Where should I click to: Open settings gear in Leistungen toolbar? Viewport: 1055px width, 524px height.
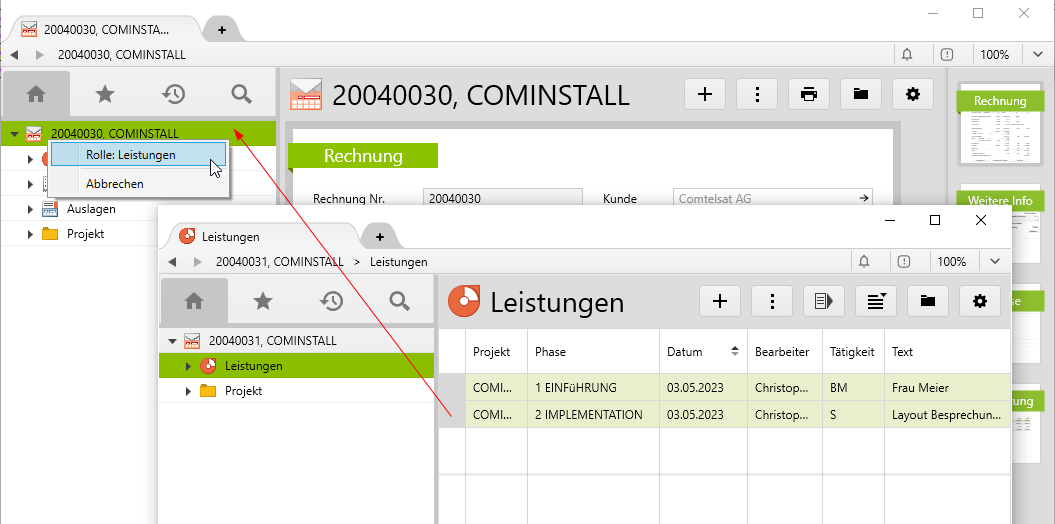point(979,301)
